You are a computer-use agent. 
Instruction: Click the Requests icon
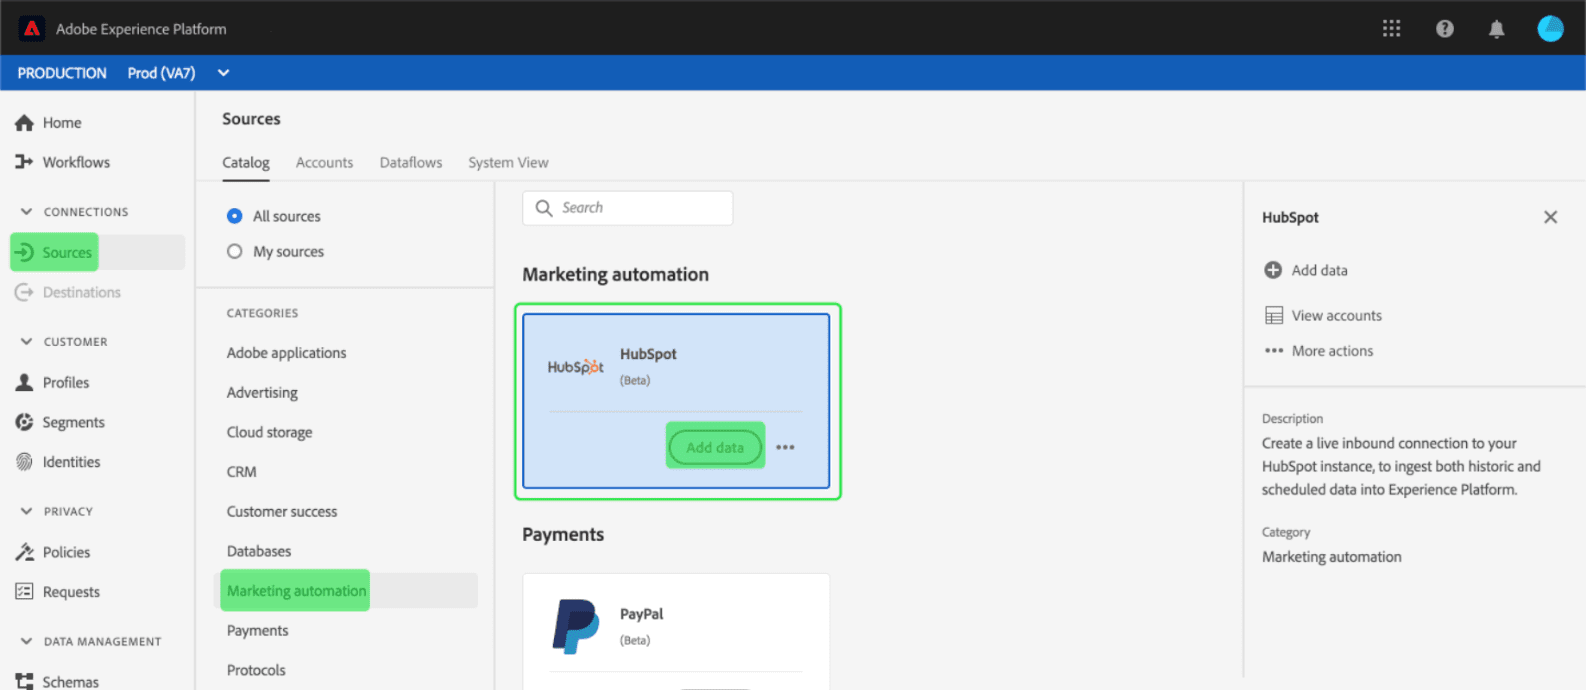pyautogui.click(x=24, y=591)
